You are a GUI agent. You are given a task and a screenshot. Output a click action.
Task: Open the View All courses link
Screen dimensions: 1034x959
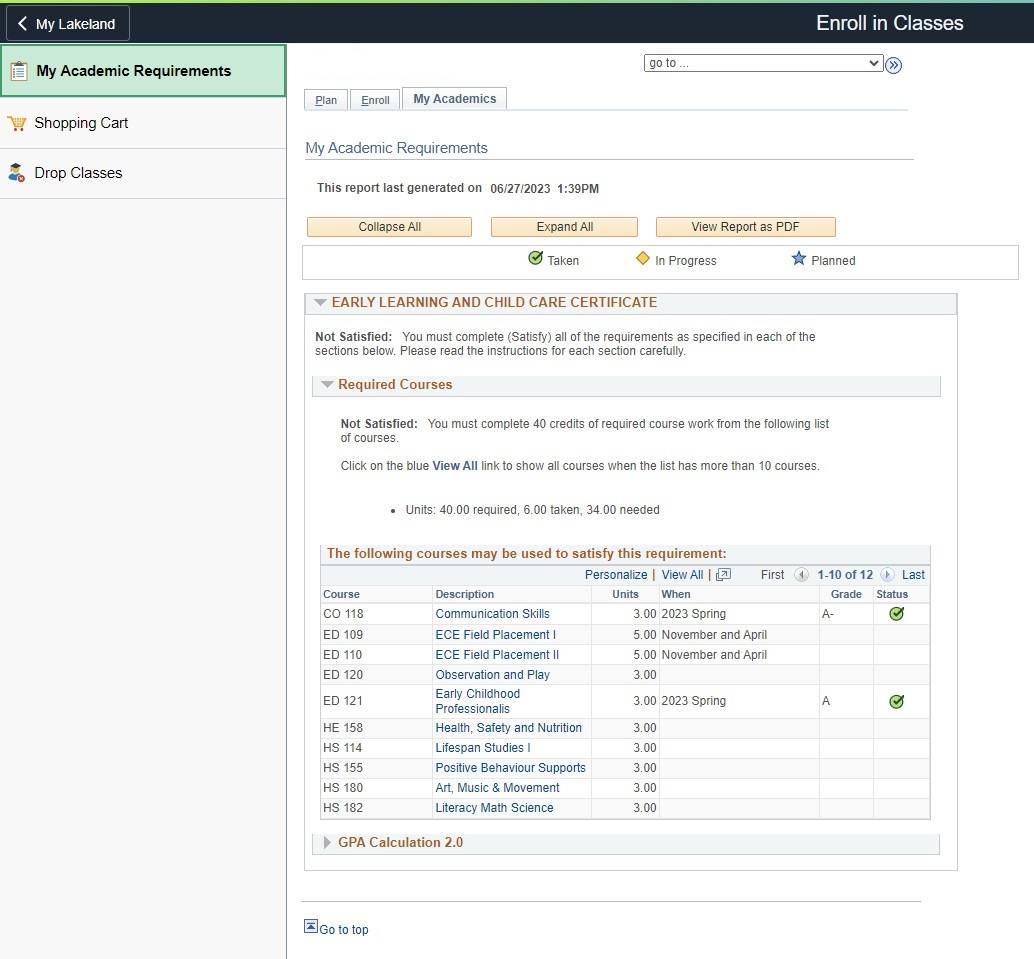682,575
